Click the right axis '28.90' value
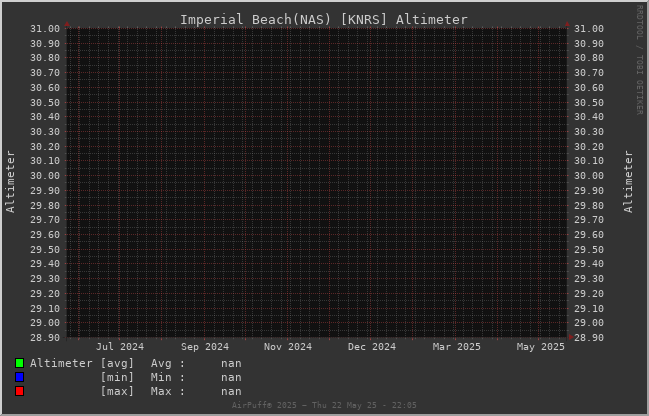Screen dimensions: 649x416 coord(589,337)
